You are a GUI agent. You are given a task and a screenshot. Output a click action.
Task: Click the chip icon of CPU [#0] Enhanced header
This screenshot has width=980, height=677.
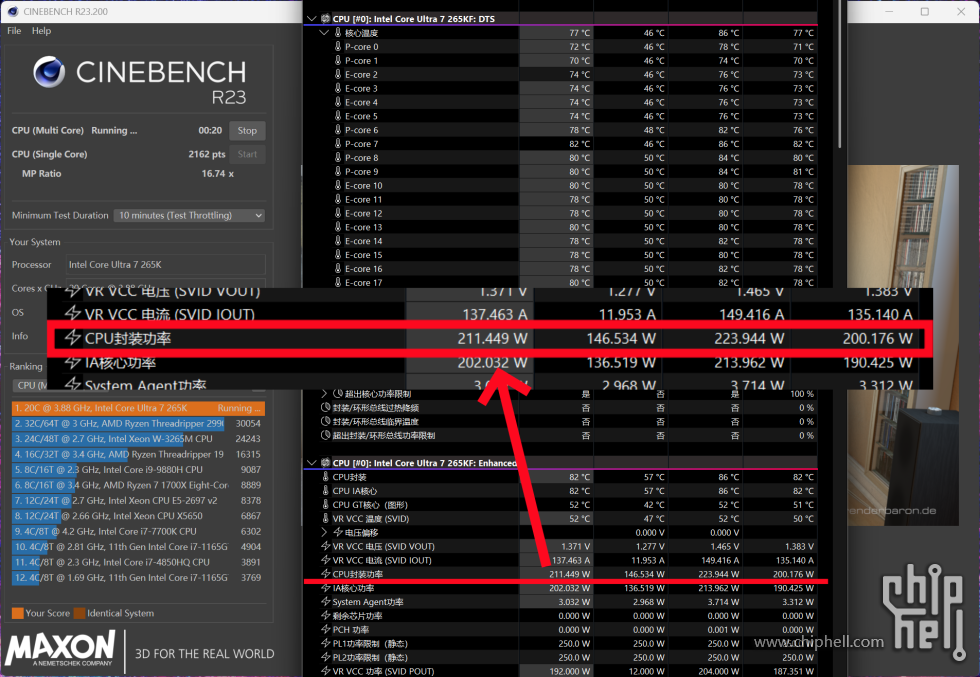[325, 463]
